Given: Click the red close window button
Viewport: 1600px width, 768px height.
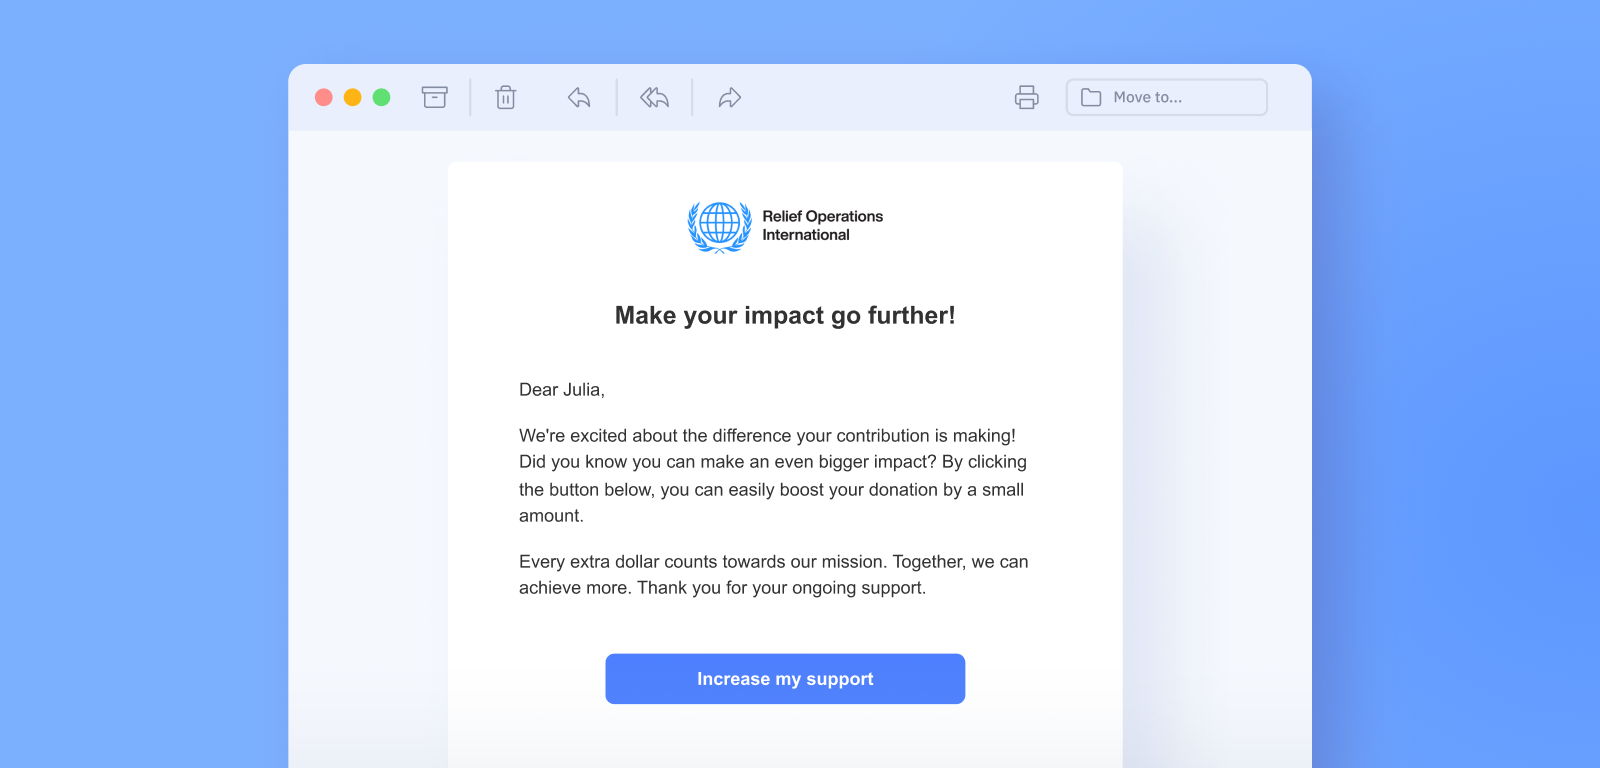Looking at the screenshot, I should click(324, 97).
